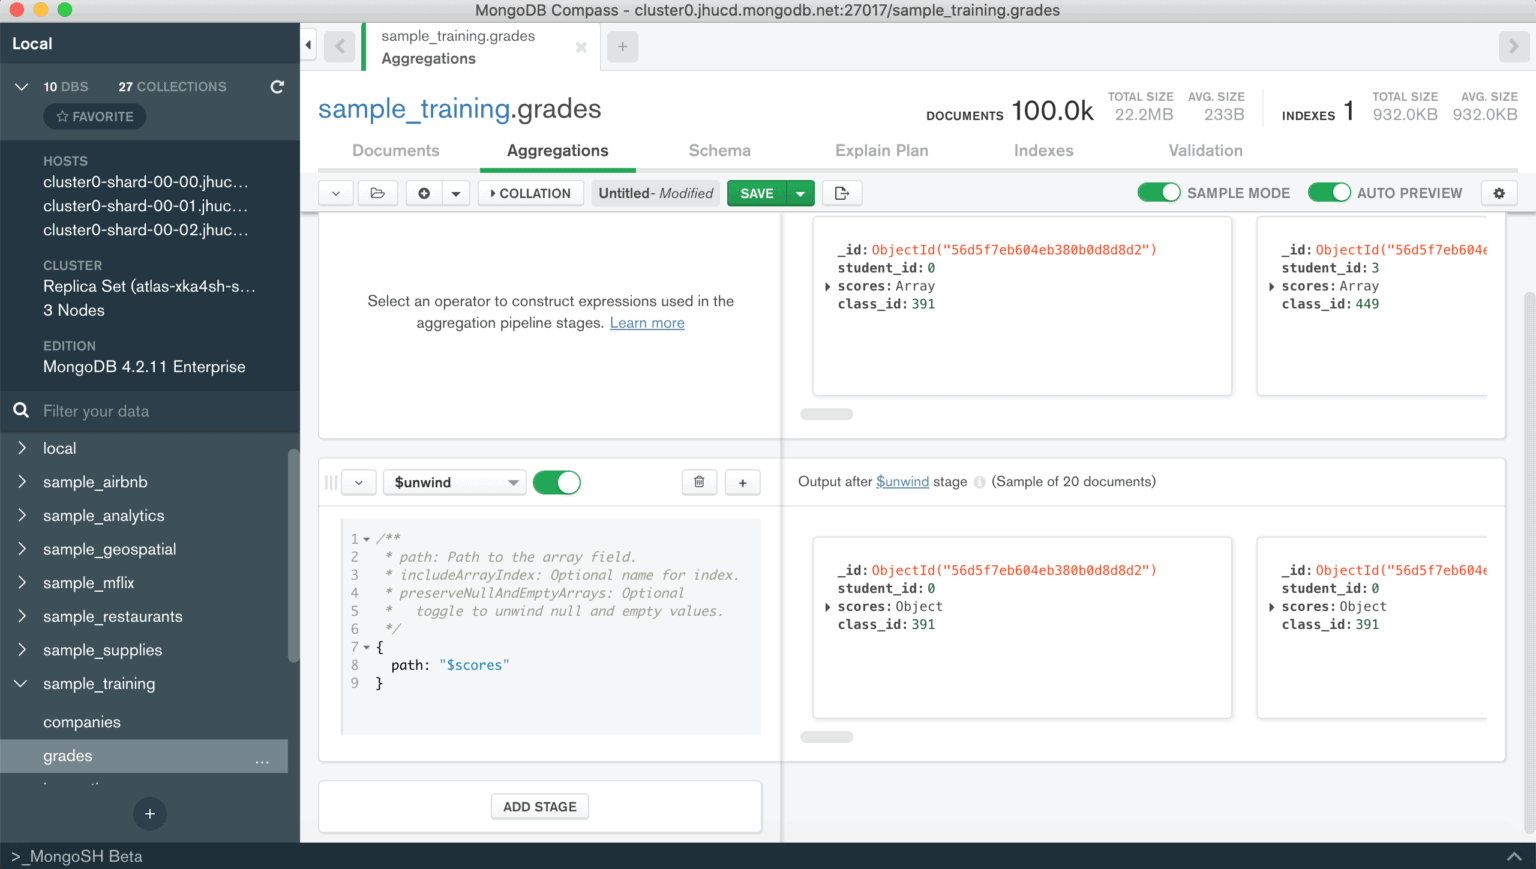Open the Explain Plan tab
Viewport: 1536px width, 869px height.
pos(881,150)
